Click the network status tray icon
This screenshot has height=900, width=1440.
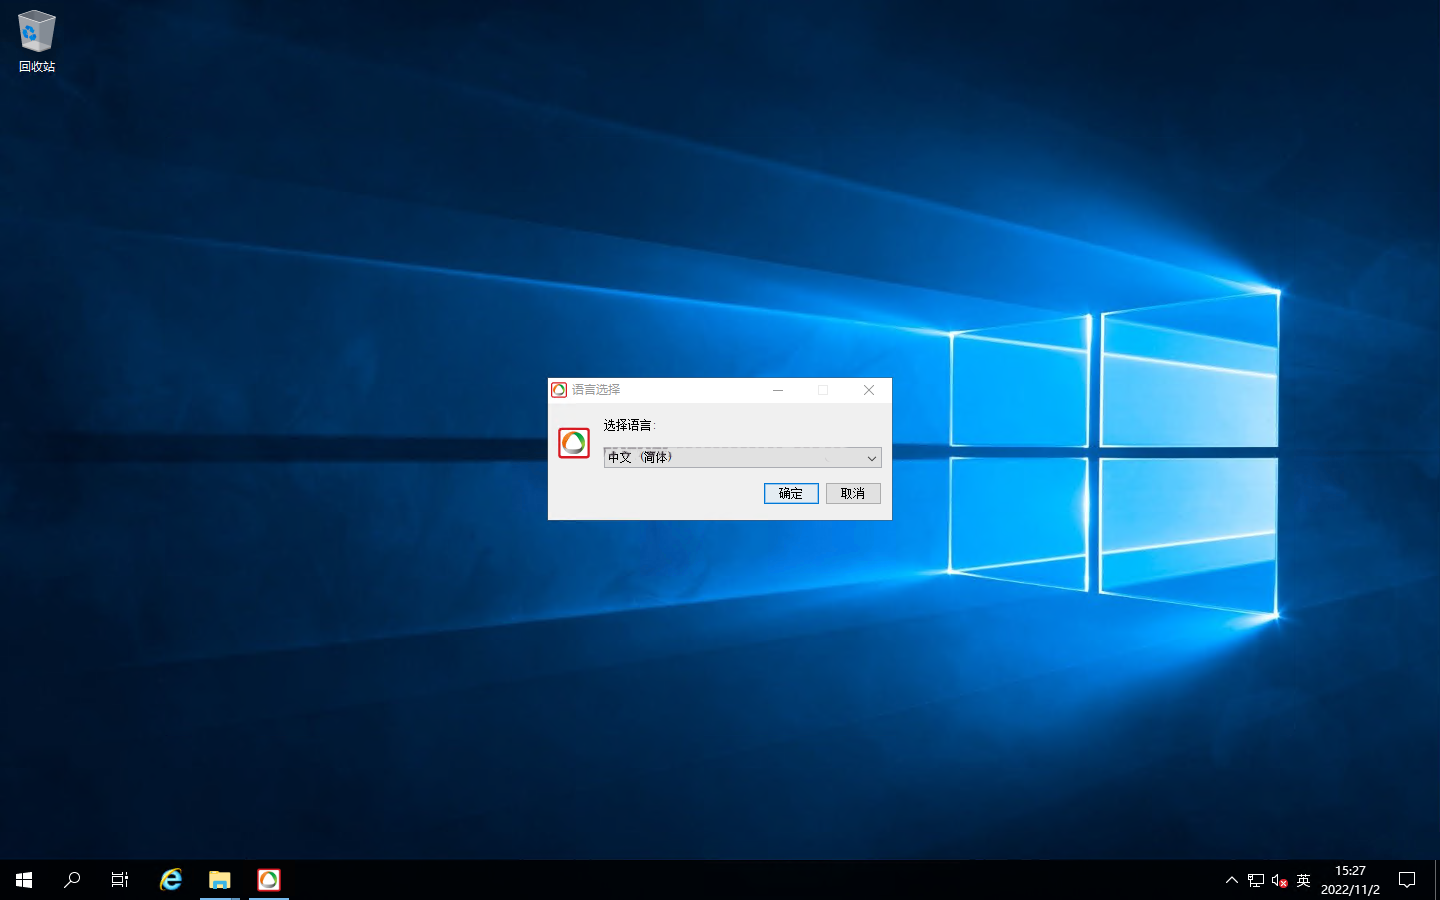[1256, 880]
